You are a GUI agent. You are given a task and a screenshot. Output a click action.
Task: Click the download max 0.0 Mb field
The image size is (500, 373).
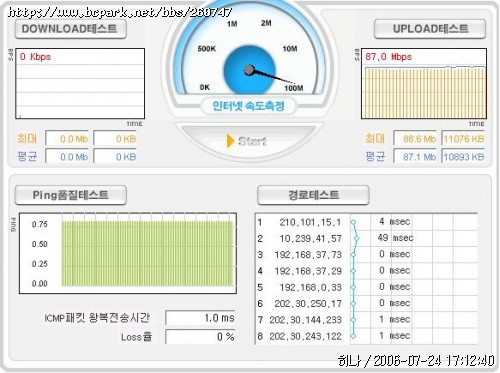pyautogui.click(x=67, y=139)
